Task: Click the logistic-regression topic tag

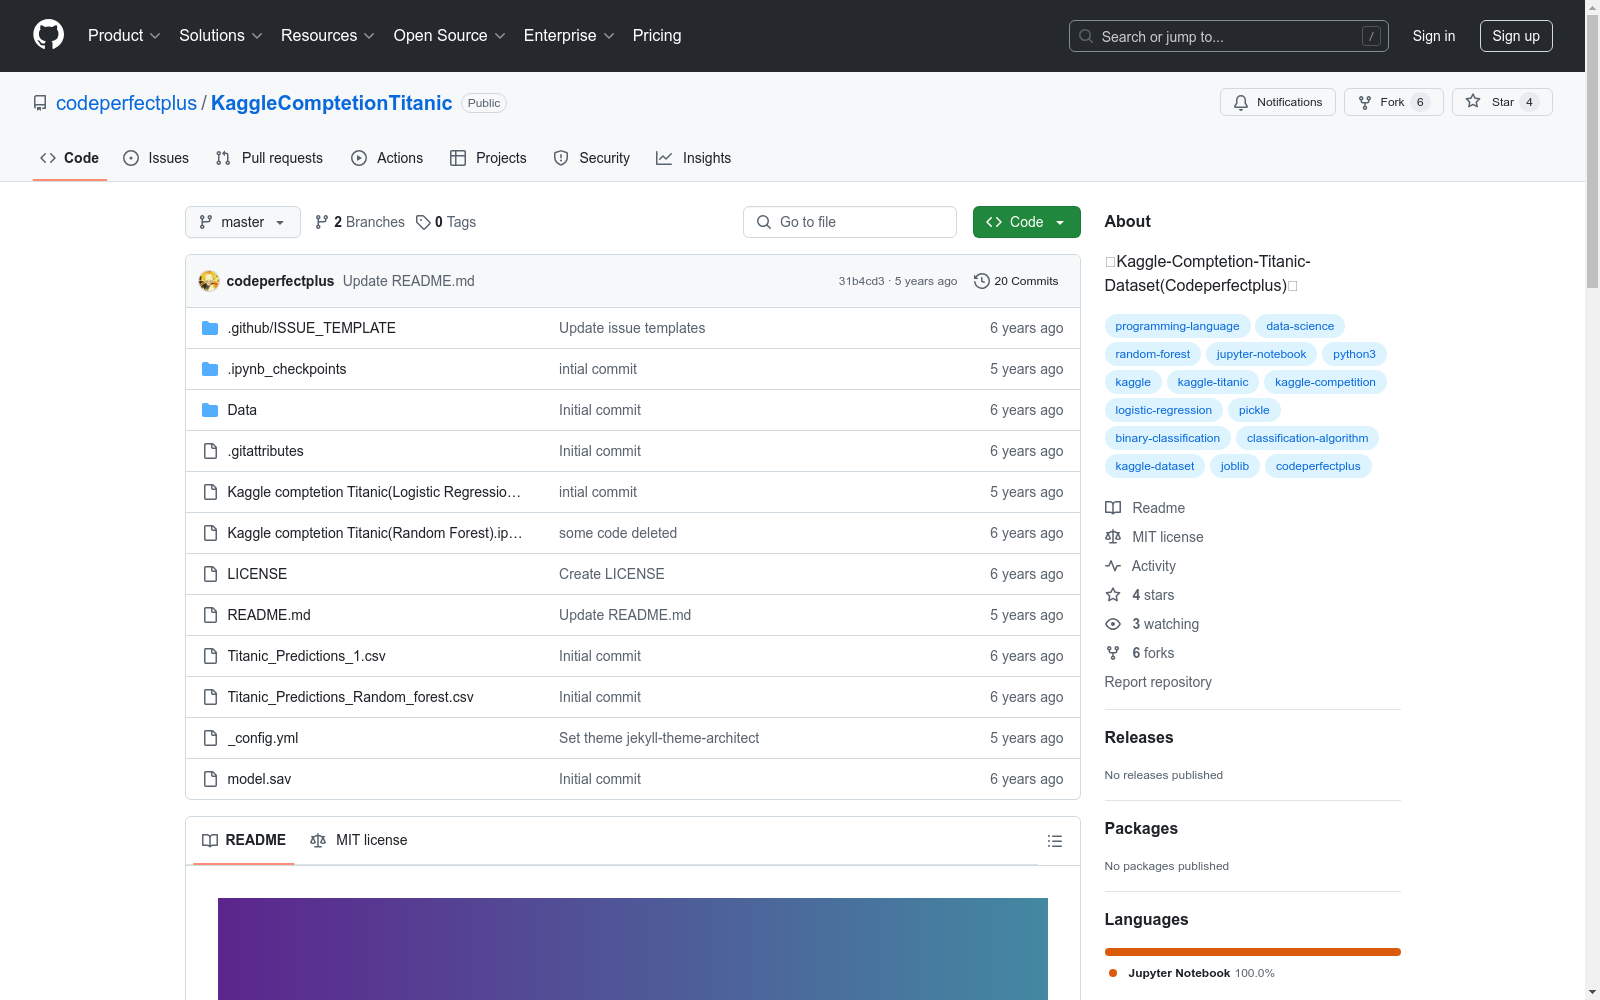Action: point(1163,410)
